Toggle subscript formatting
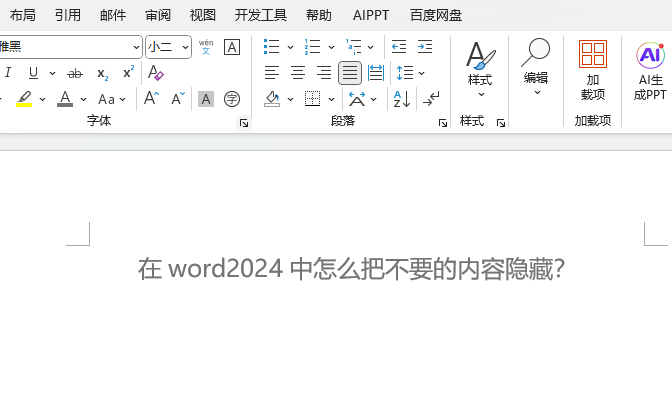 102,74
